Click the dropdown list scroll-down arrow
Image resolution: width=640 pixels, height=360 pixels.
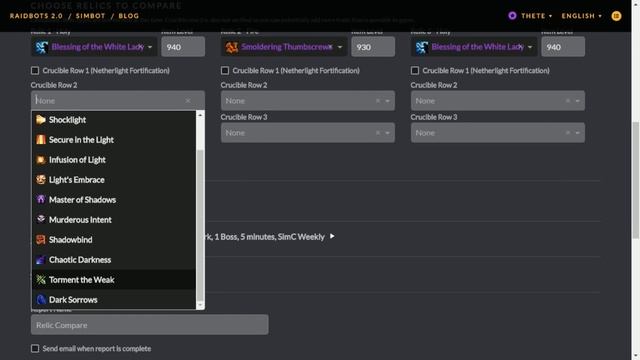(200, 305)
